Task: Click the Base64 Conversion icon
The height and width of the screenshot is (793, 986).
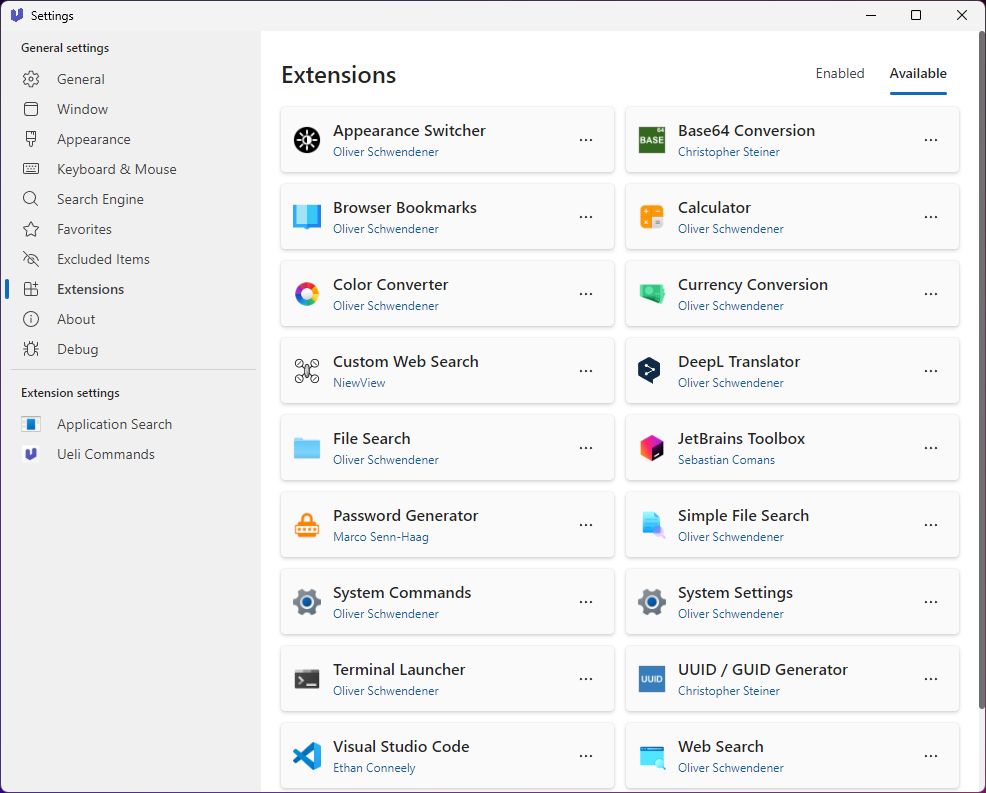Action: [652, 140]
